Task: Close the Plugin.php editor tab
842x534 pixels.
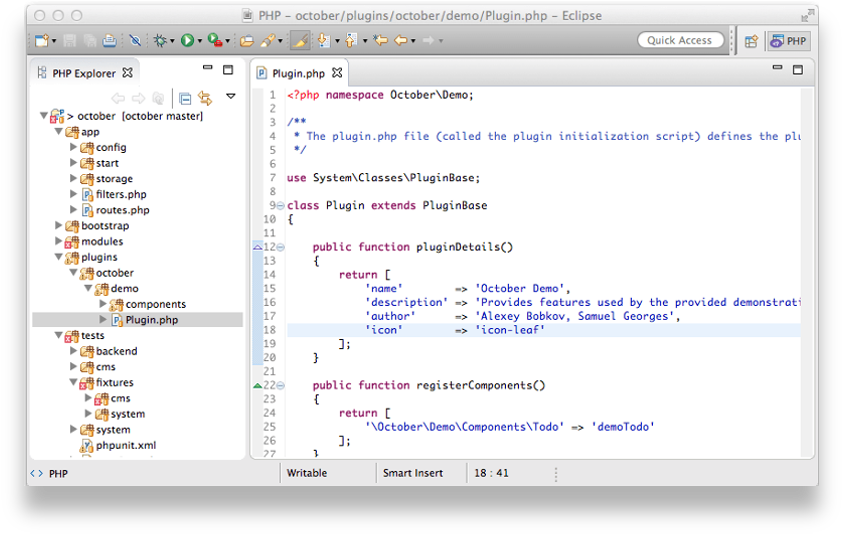Action: (x=337, y=73)
